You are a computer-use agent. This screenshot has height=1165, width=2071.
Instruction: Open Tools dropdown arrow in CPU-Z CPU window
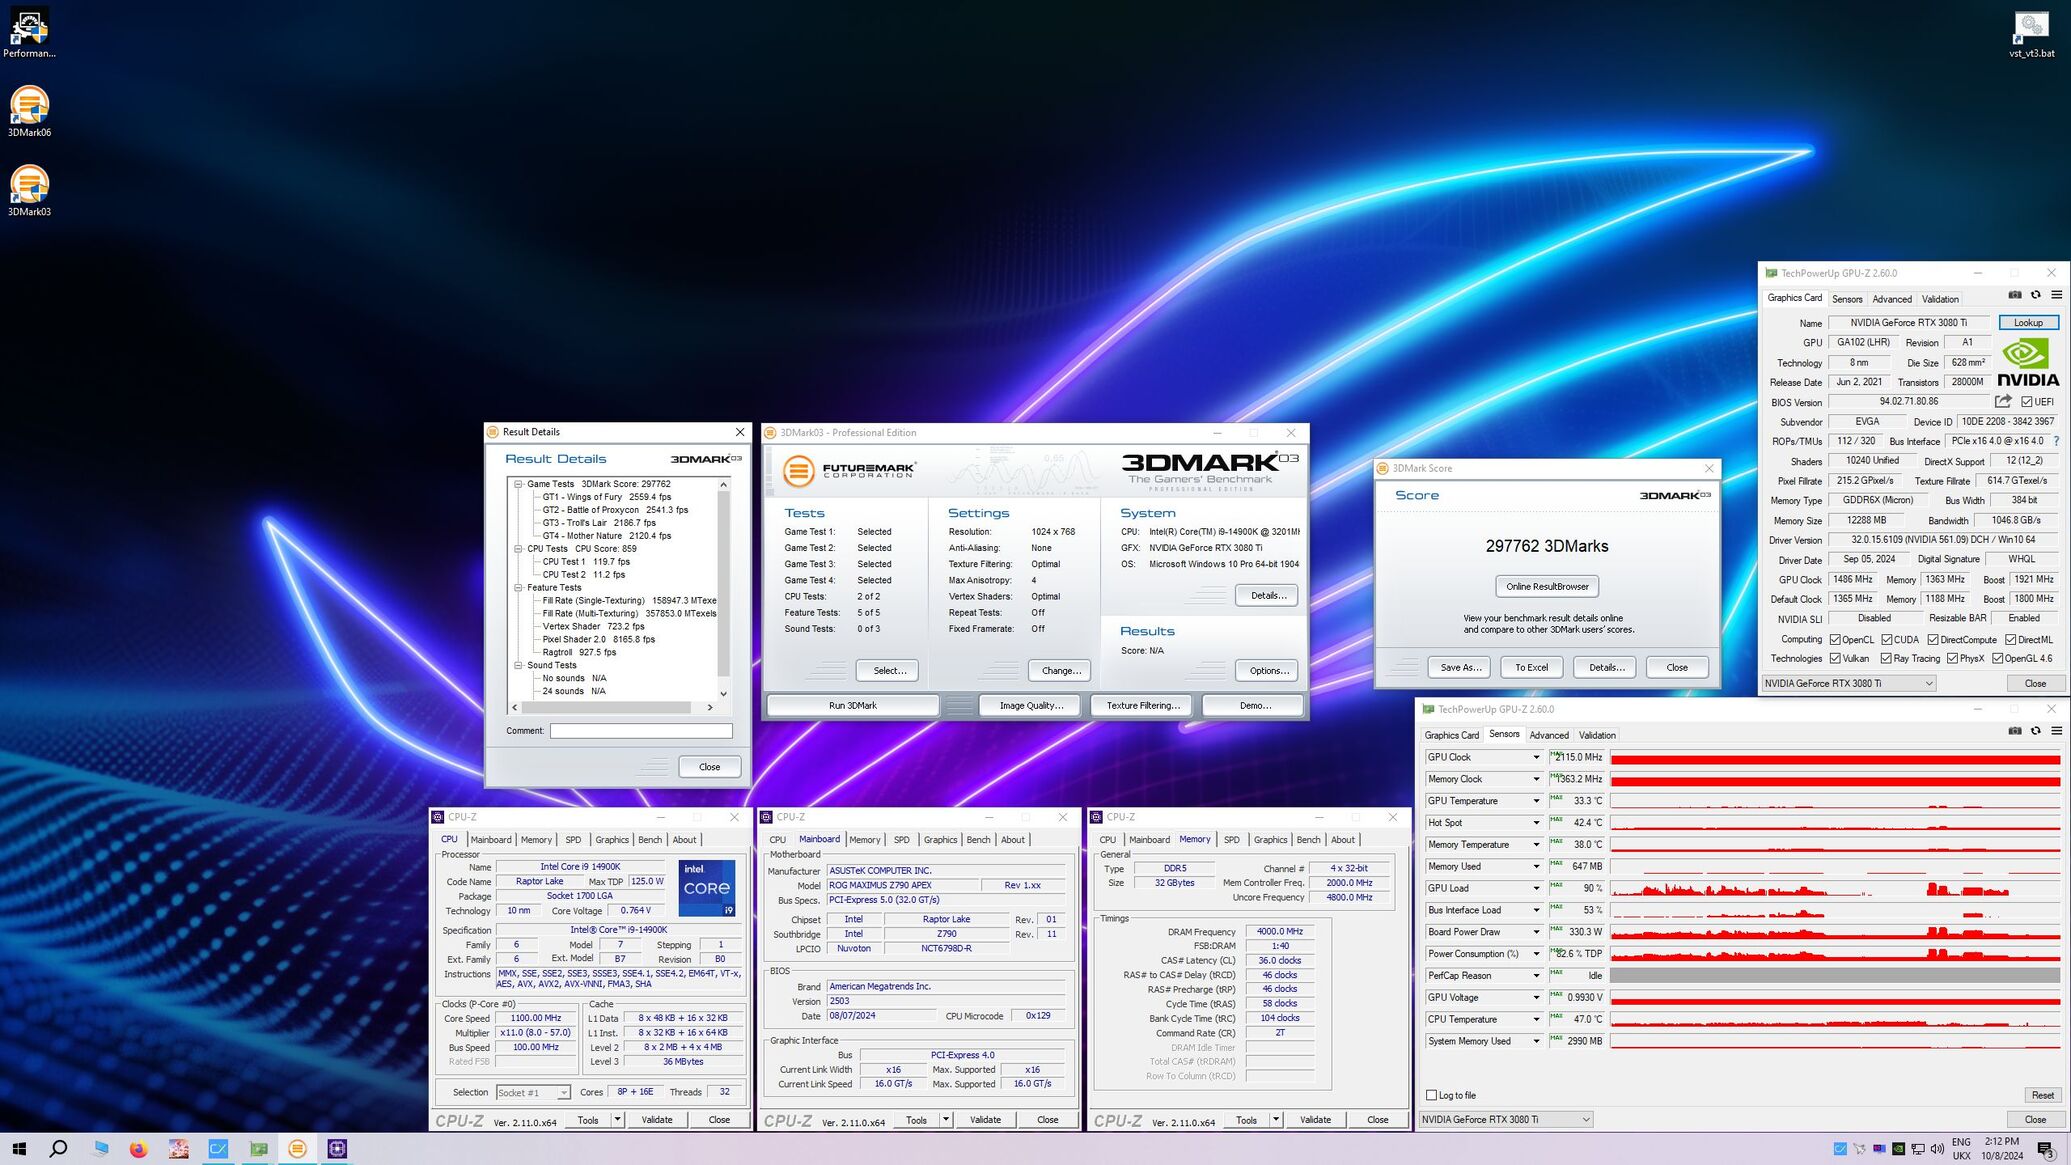[617, 1119]
